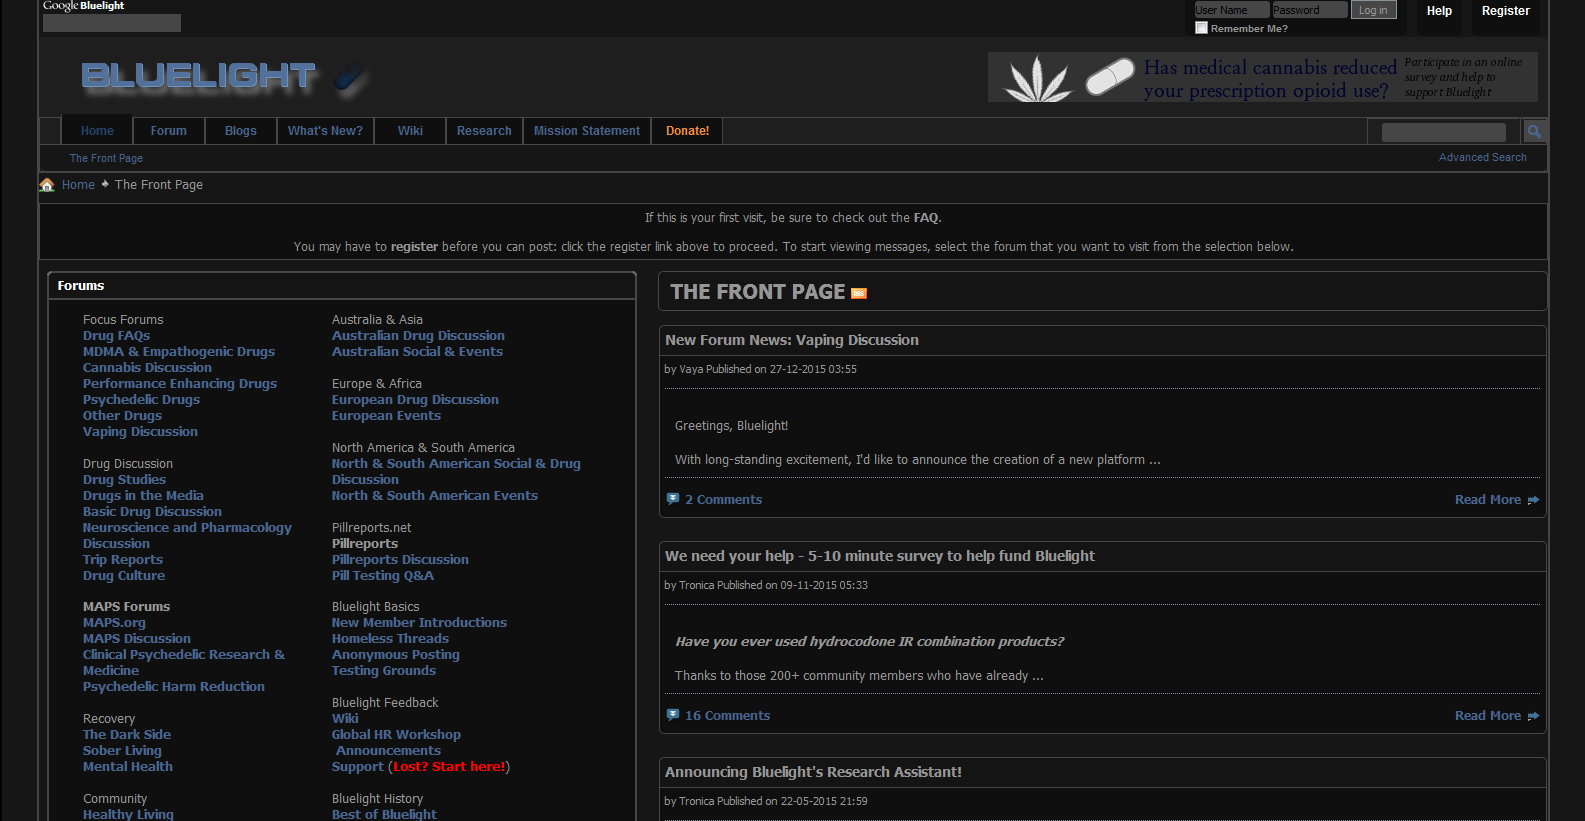Open Australian Social & Events forum

pyautogui.click(x=417, y=352)
